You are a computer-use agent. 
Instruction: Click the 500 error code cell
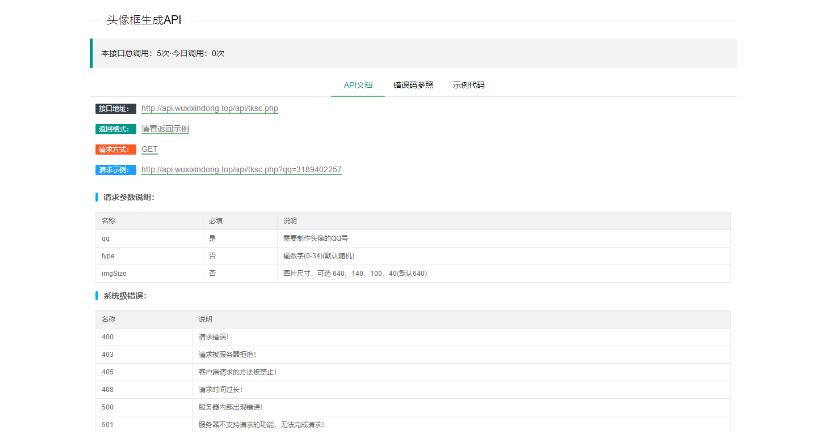pyautogui.click(x=108, y=407)
